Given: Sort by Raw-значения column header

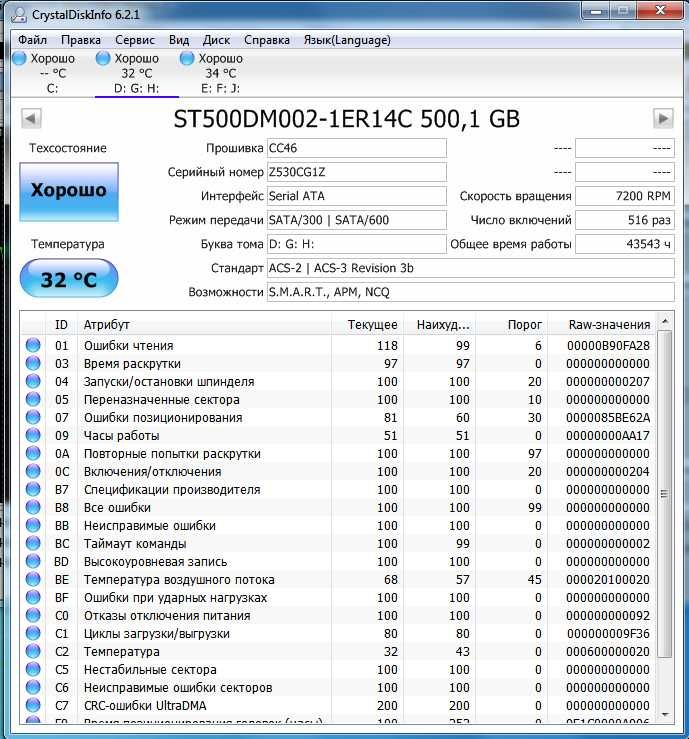Looking at the screenshot, I should click(x=601, y=325).
